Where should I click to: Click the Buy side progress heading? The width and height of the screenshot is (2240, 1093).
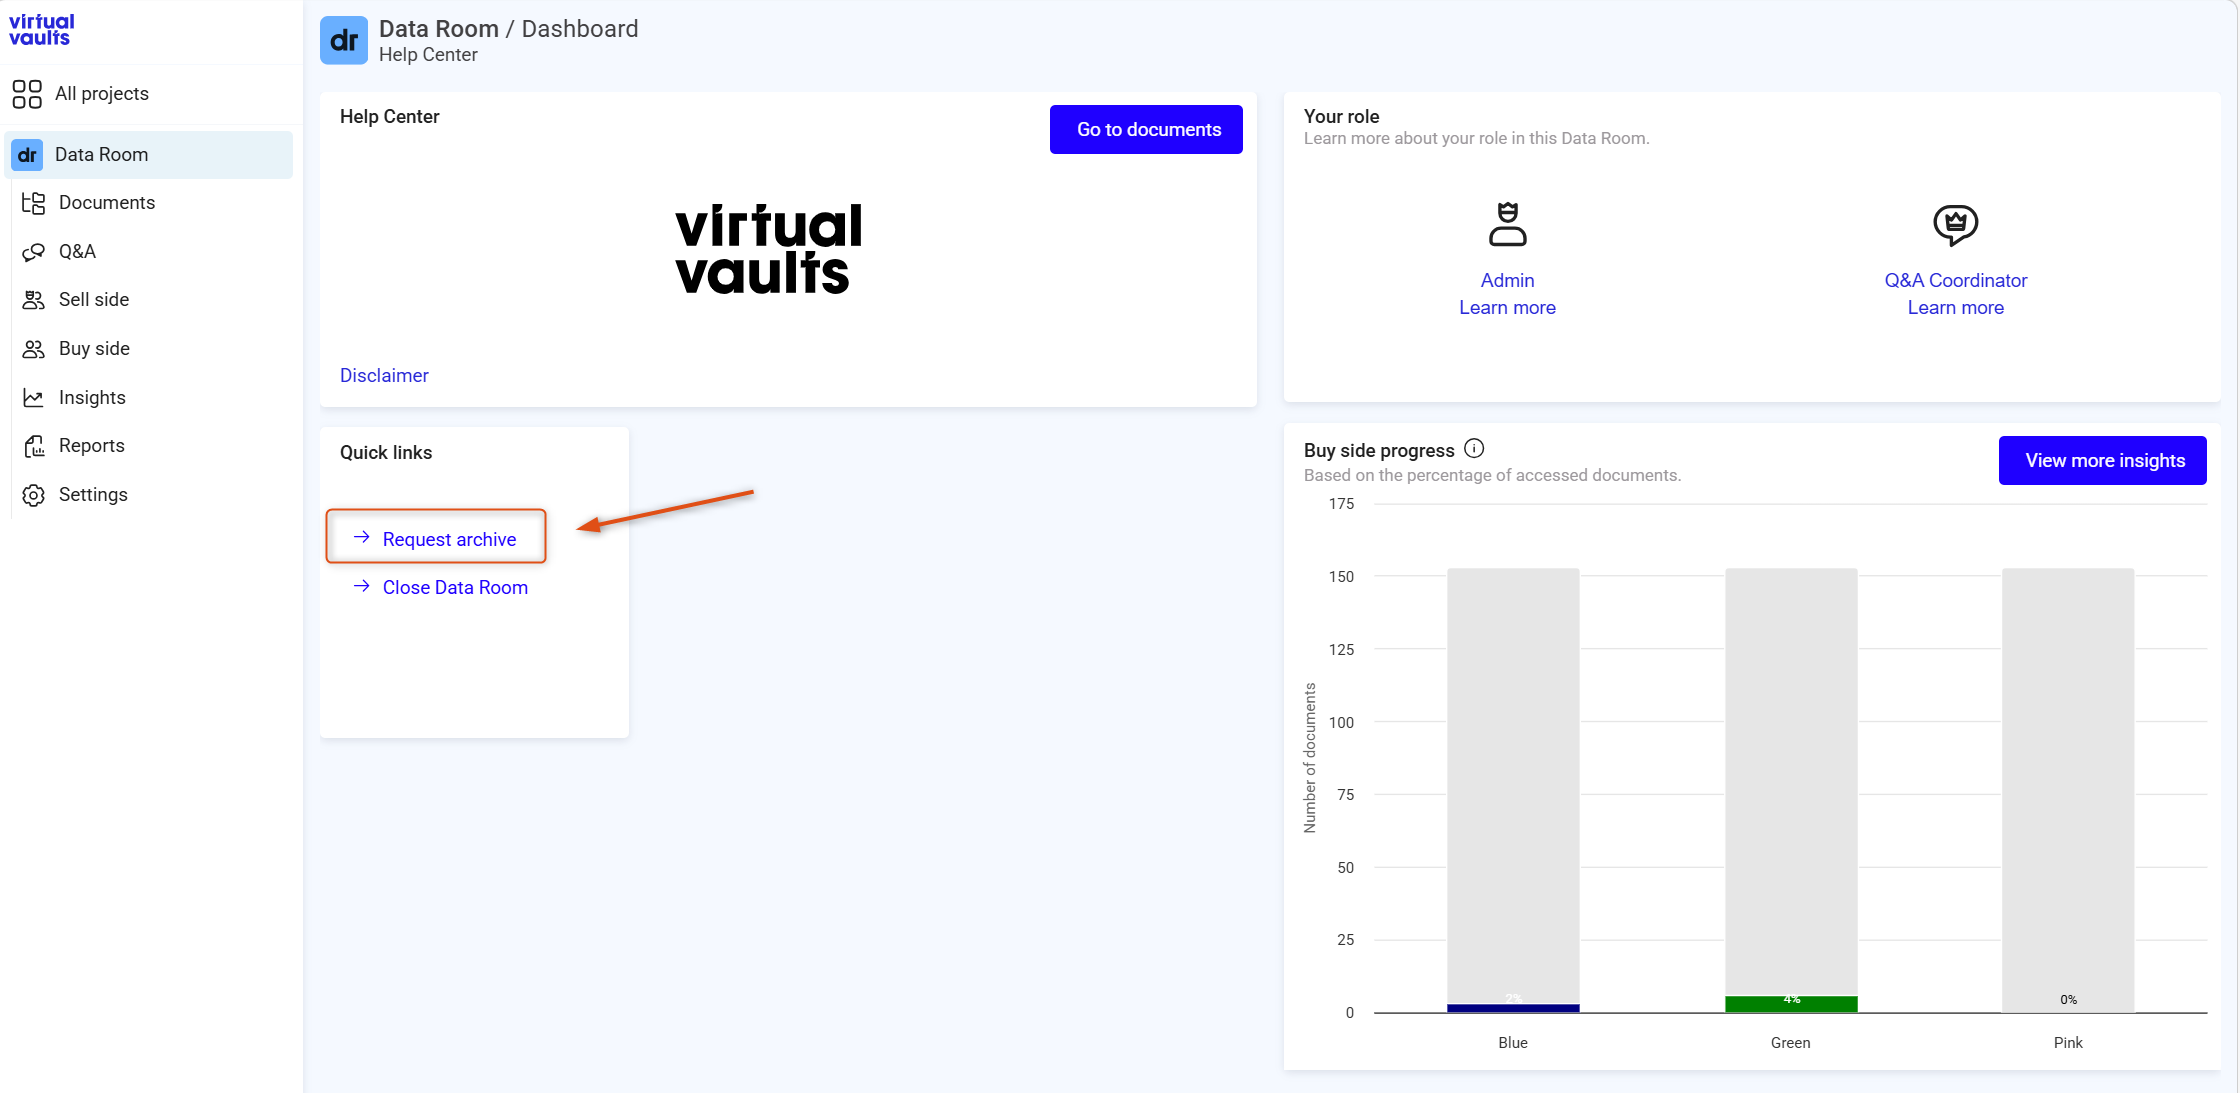pyautogui.click(x=1379, y=451)
